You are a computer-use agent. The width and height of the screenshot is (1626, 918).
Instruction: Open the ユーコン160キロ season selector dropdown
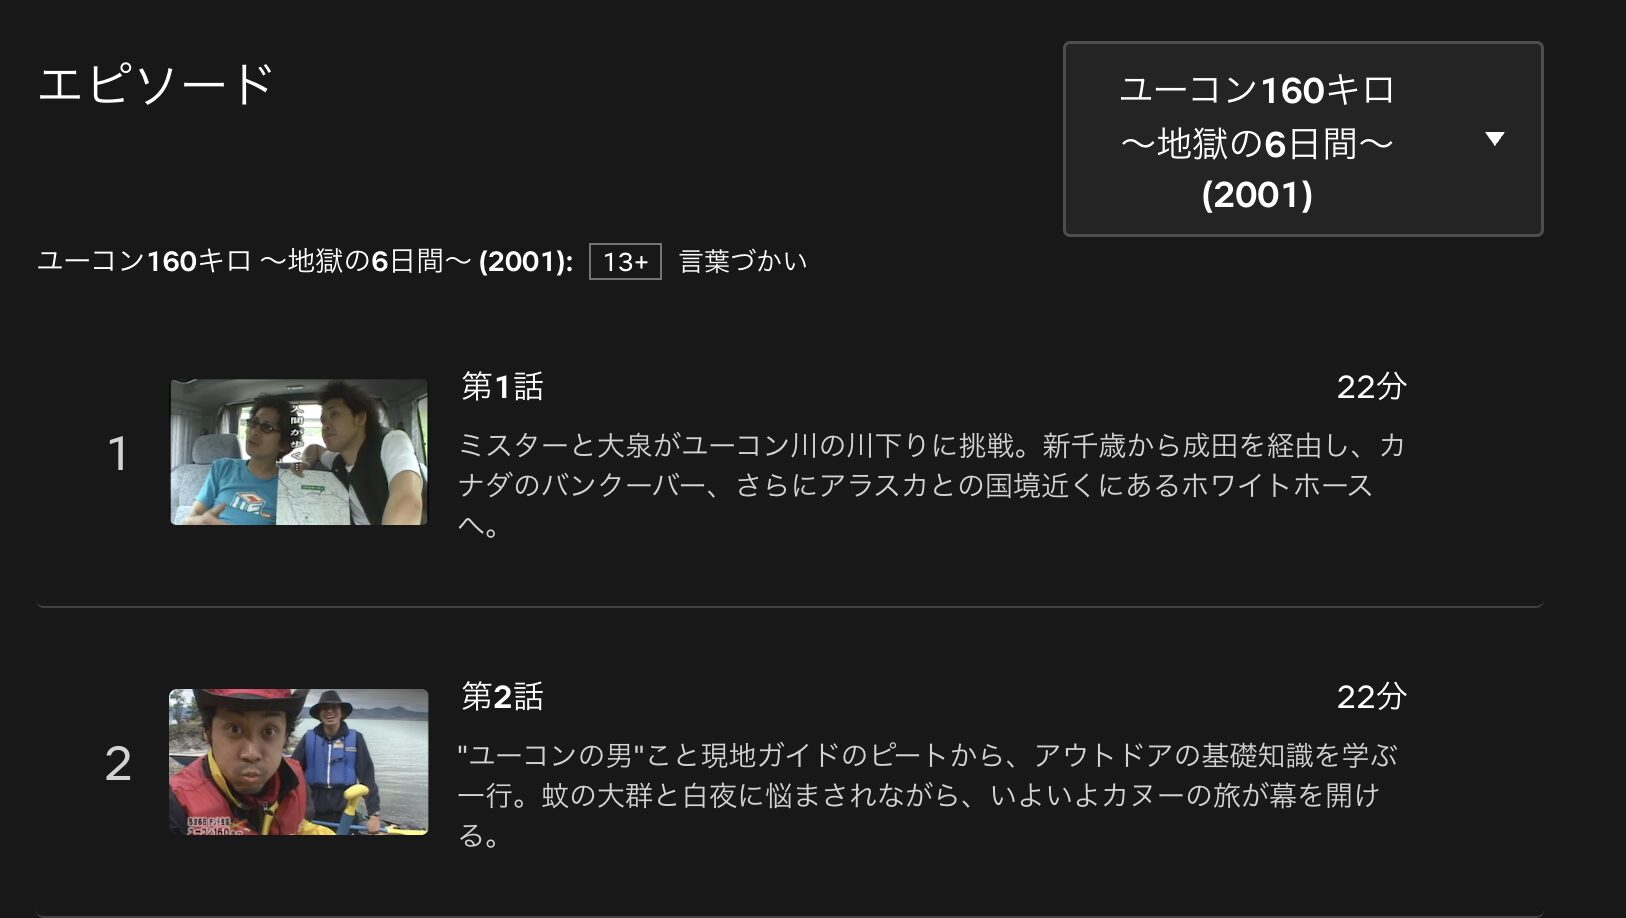click(1303, 139)
